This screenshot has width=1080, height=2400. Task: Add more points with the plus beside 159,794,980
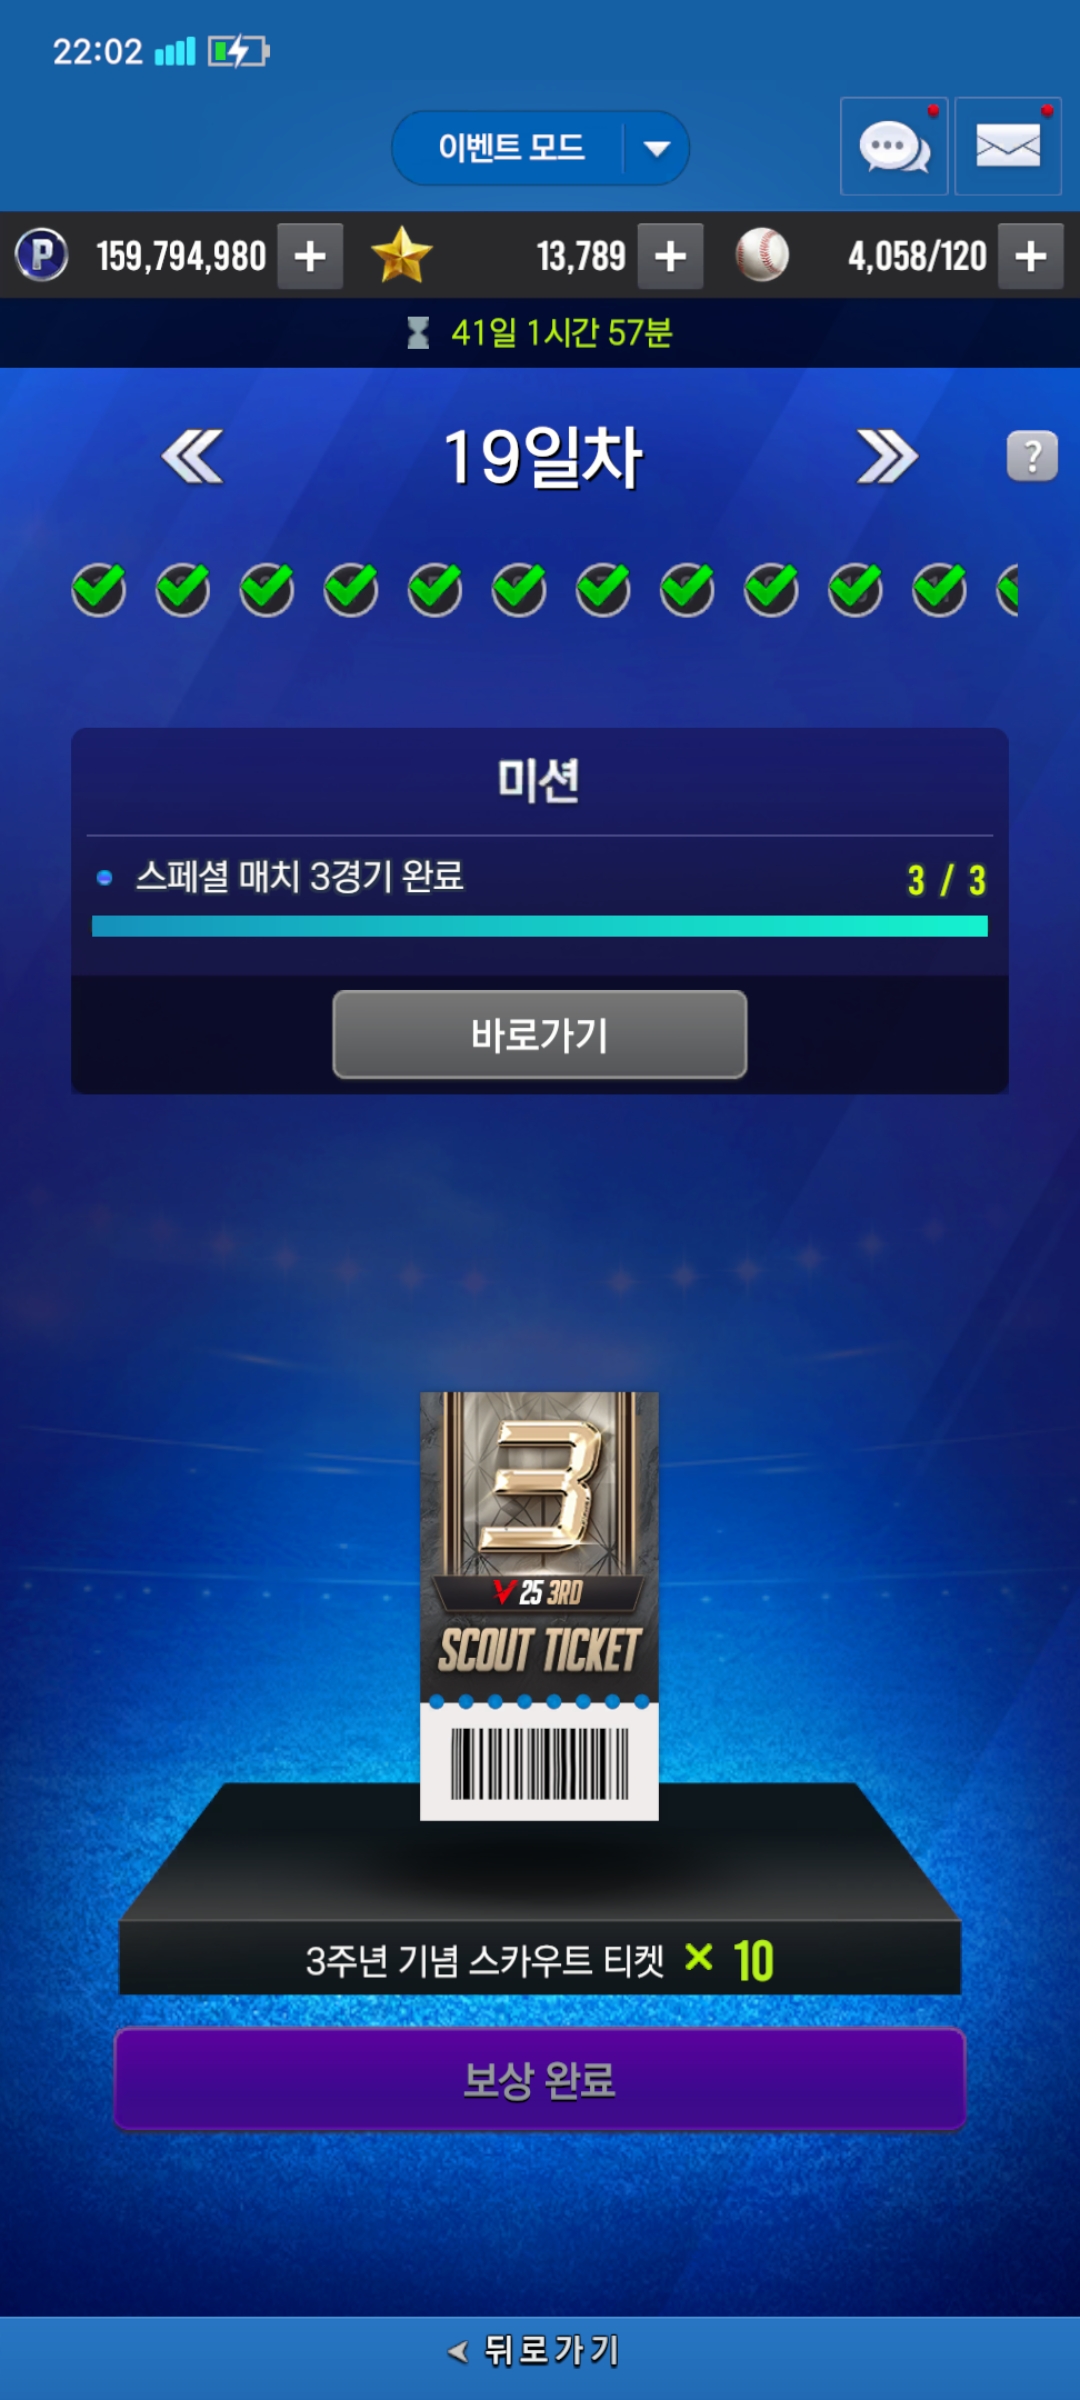point(310,257)
